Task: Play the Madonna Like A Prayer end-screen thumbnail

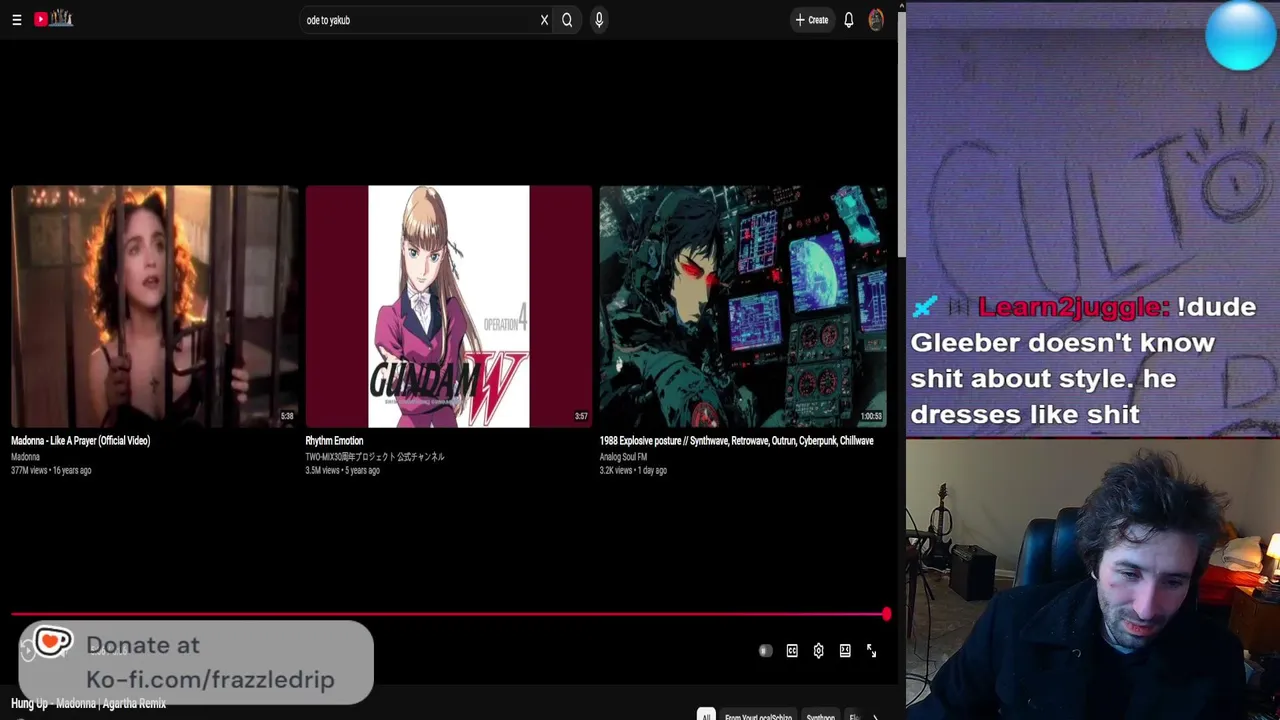Action: [154, 306]
